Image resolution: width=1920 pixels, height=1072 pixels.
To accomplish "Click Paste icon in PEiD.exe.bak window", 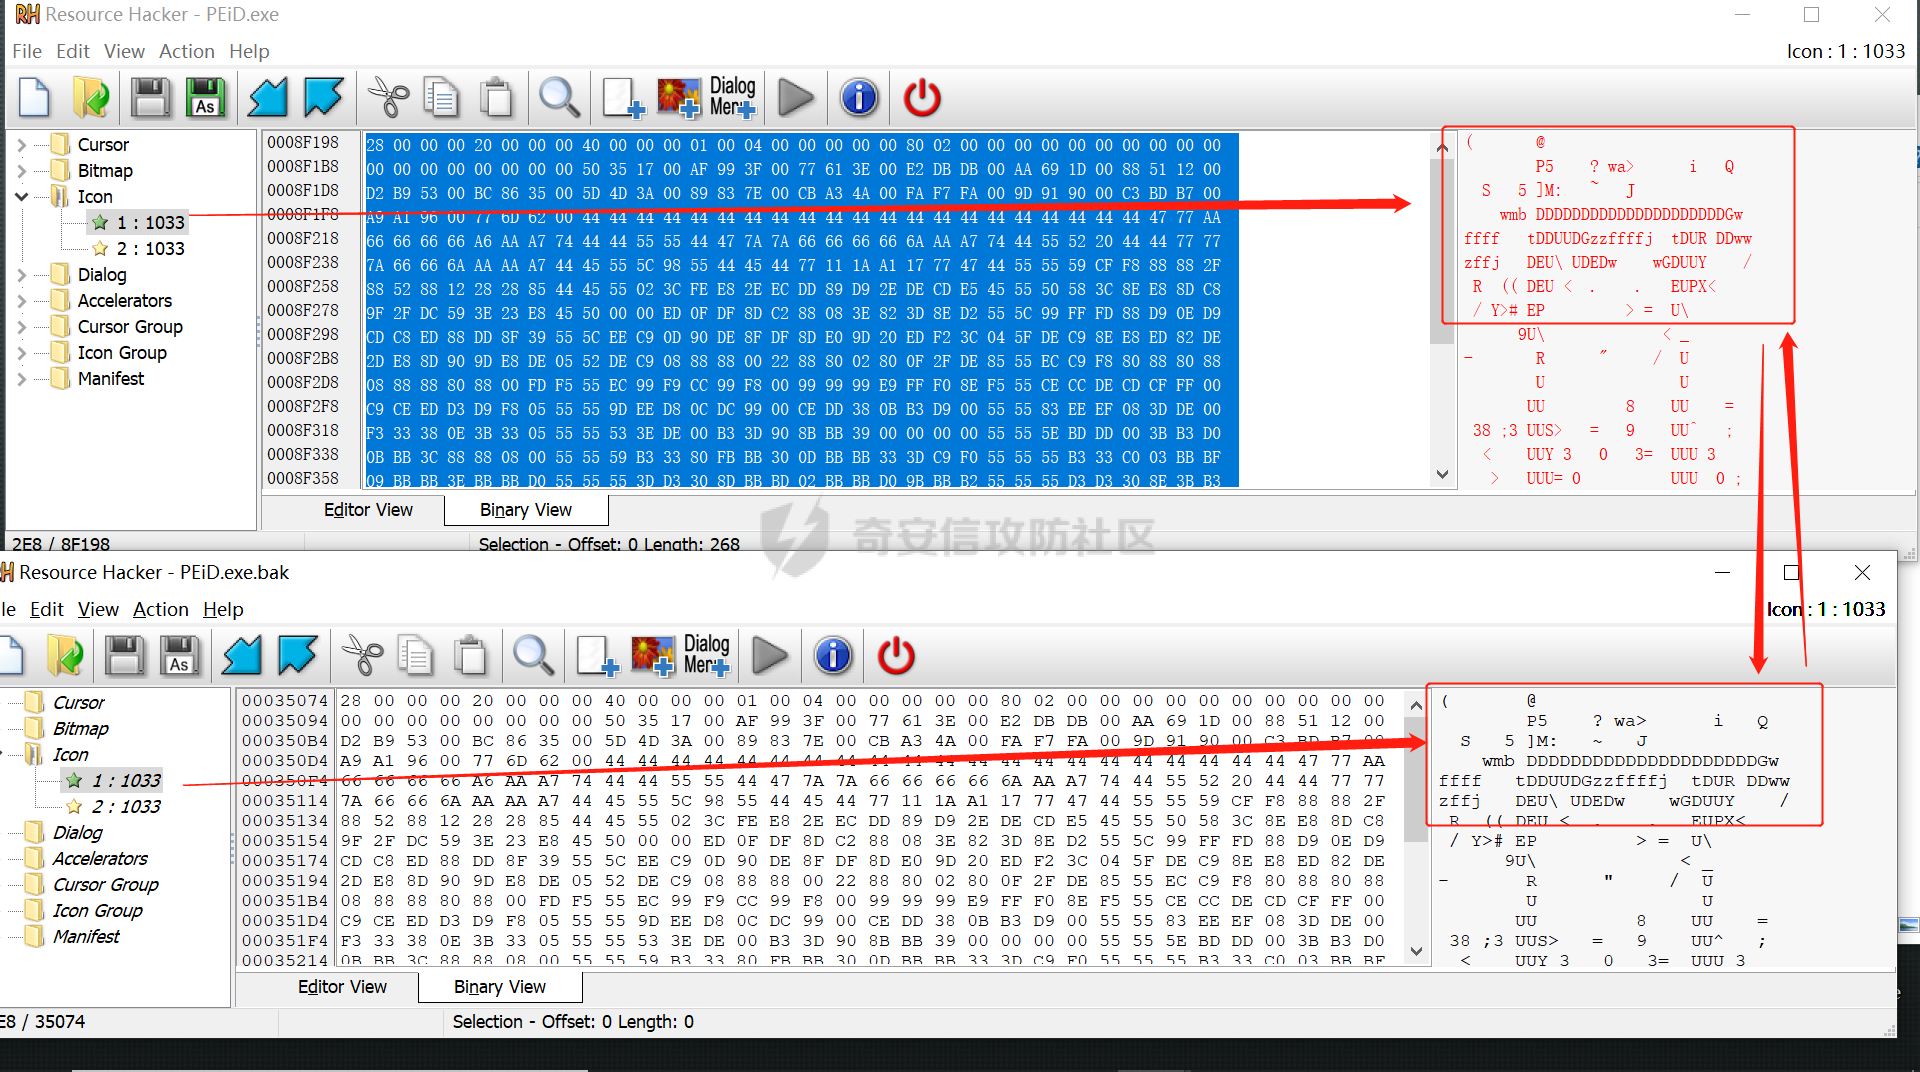I will pyautogui.click(x=471, y=656).
